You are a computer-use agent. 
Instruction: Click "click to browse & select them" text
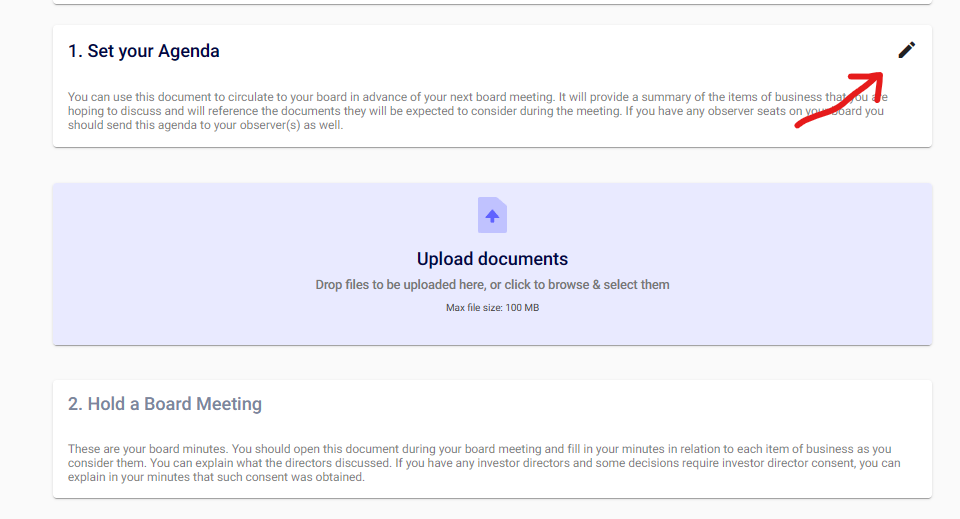(587, 285)
